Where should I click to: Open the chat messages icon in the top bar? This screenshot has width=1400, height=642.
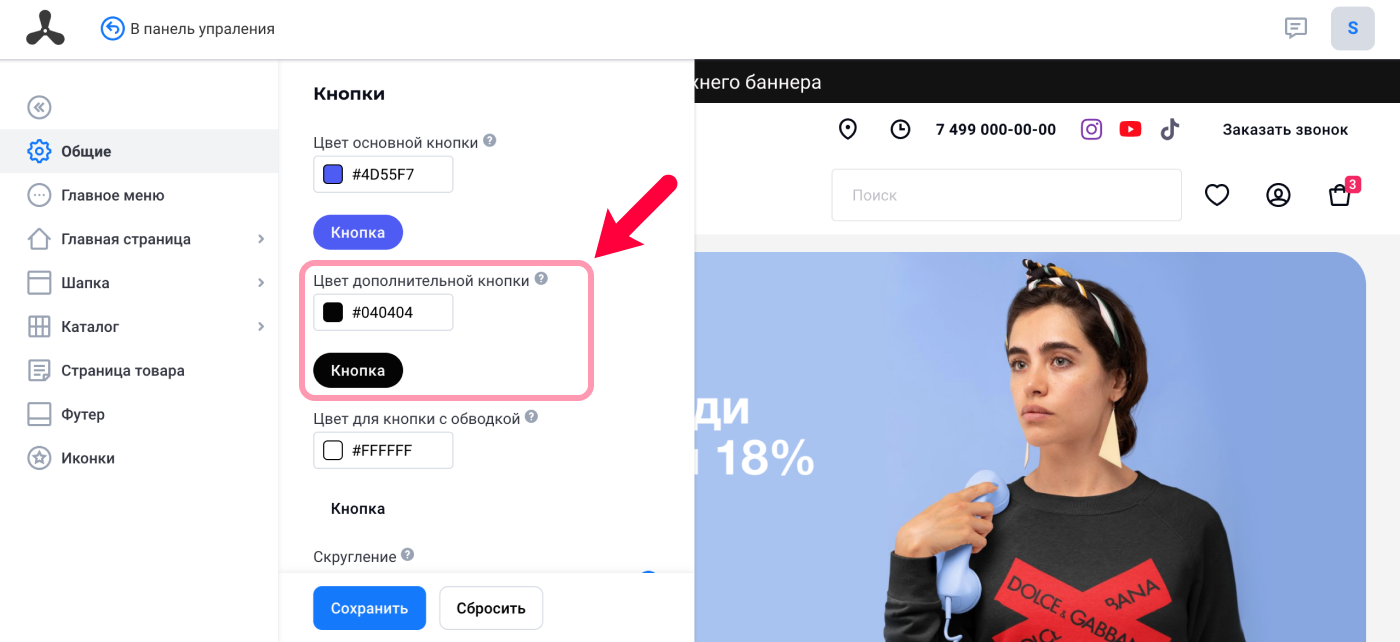(x=1296, y=28)
